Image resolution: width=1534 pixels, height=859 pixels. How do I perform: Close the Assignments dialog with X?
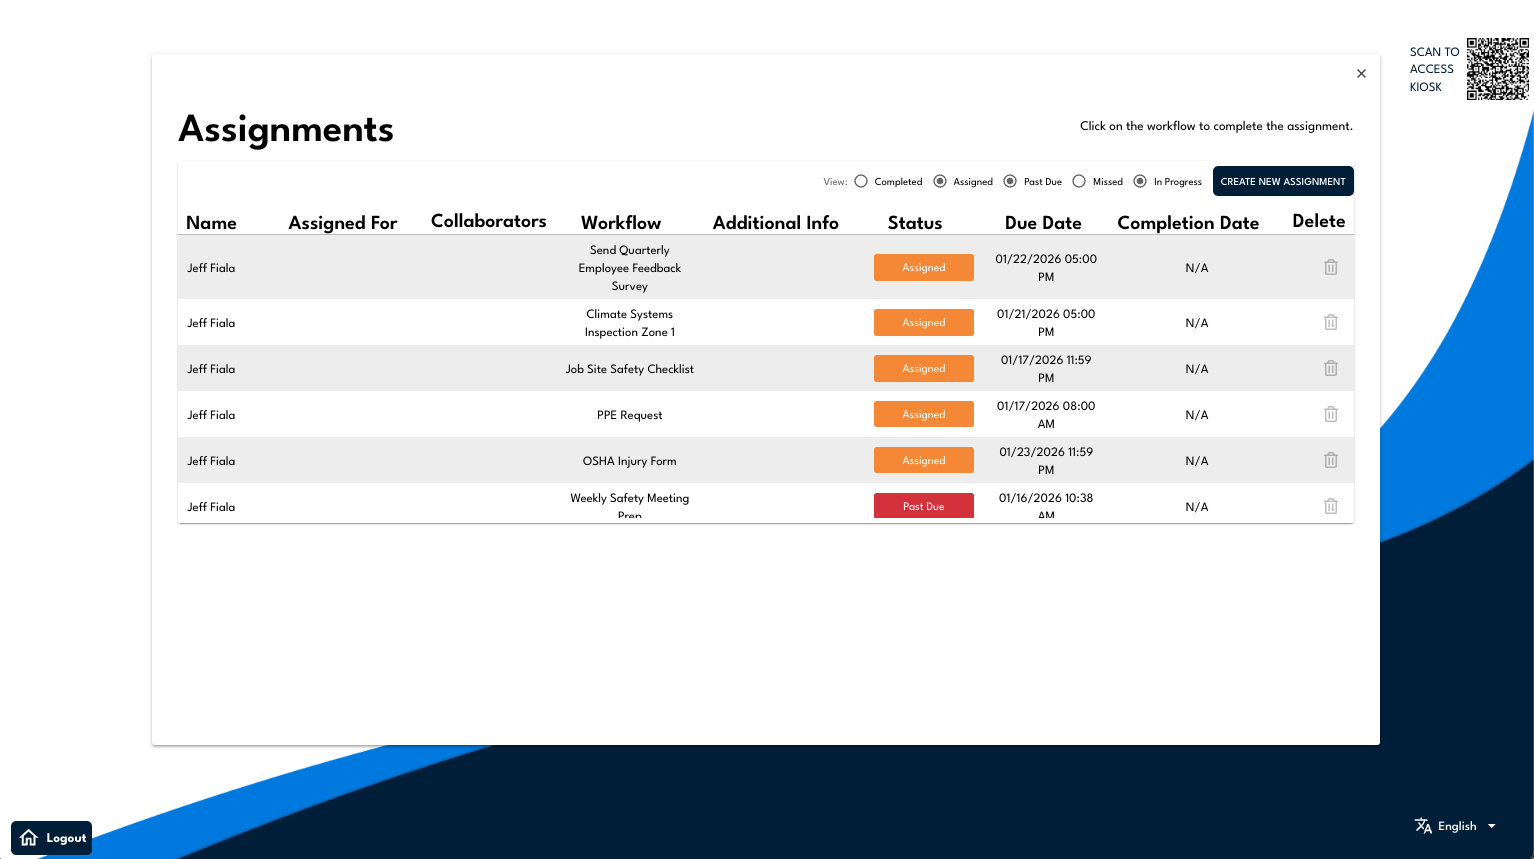click(1361, 74)
